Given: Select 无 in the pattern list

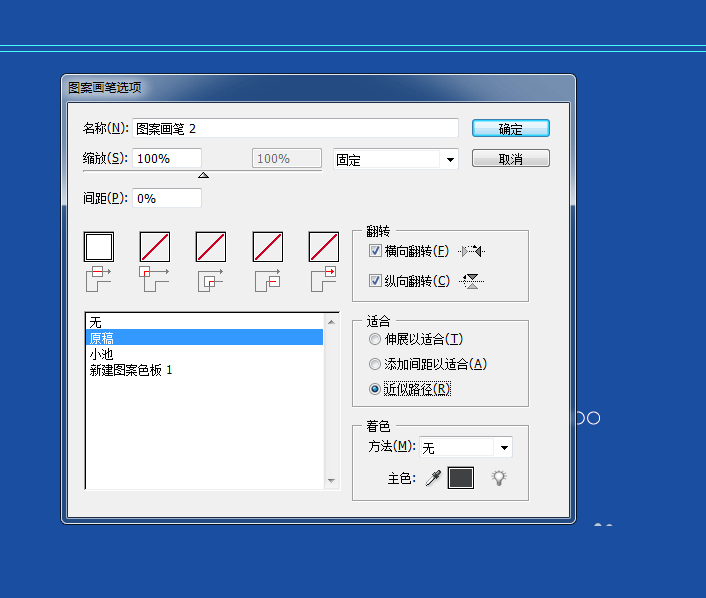Looking at the screenshot, I should 204,322.
